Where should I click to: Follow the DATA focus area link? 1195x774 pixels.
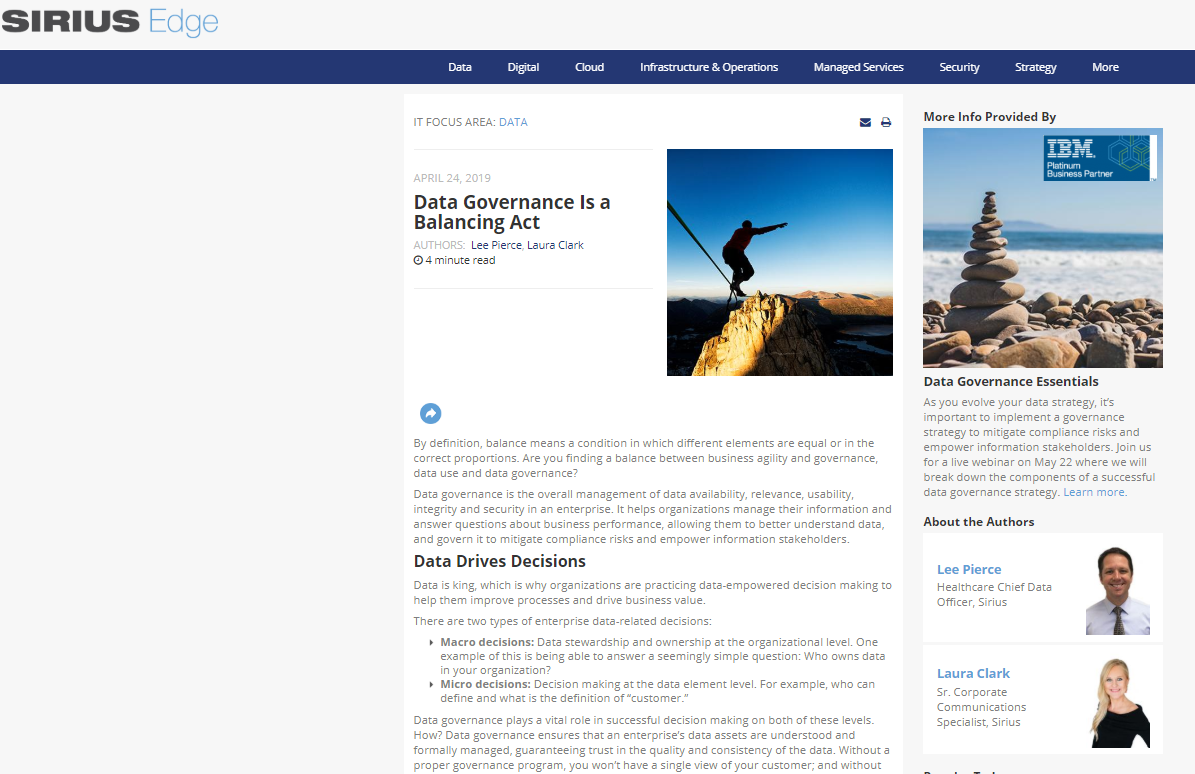pos(513,122)
